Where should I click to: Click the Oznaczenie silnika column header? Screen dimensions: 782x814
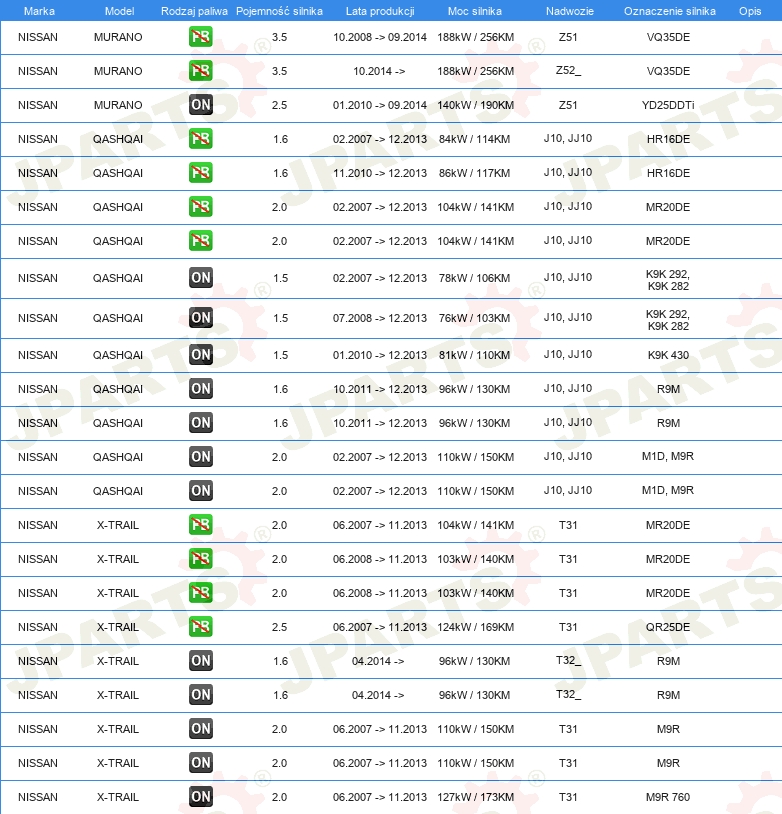point(670,11)
